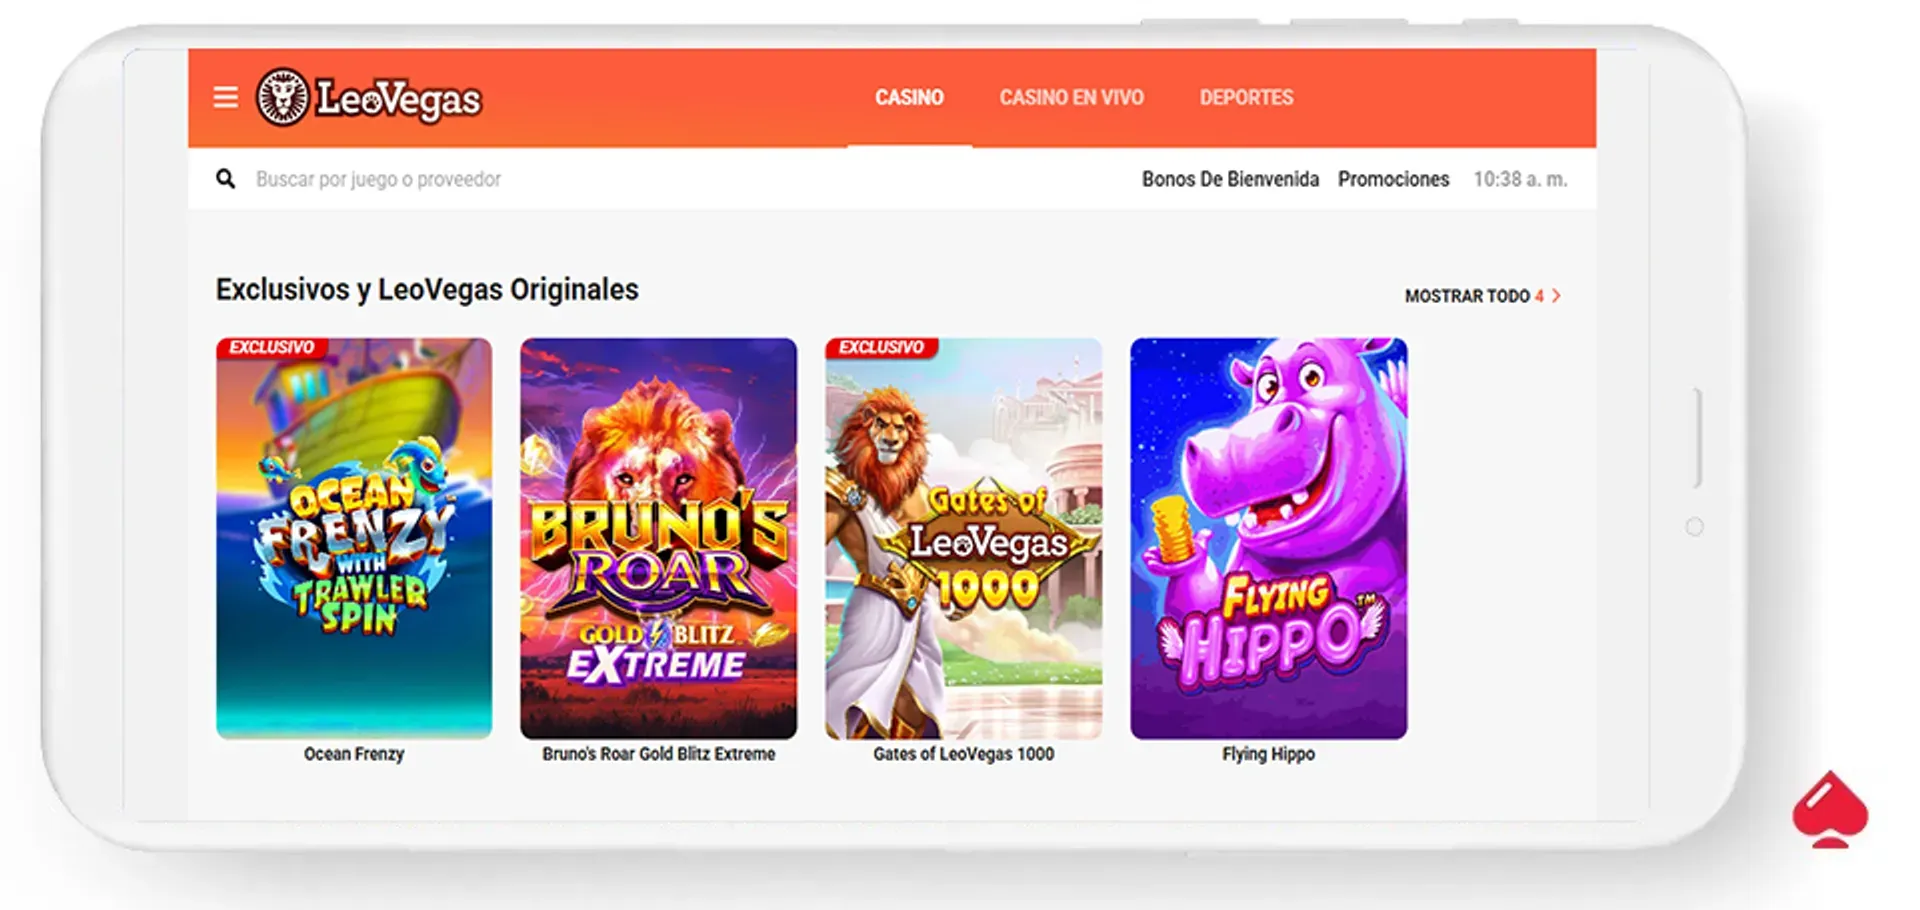Click Mostrar Todo 4 link
Viewport: 1920px width, 910px height.
pos(1482,296)
